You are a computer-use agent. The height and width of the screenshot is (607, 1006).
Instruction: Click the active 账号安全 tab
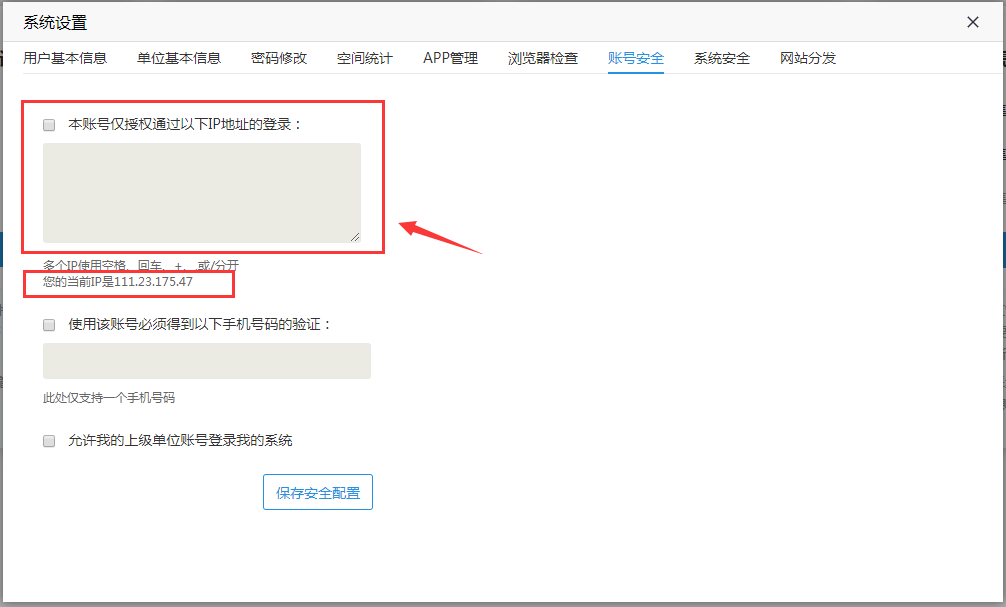tap(636, 58)
